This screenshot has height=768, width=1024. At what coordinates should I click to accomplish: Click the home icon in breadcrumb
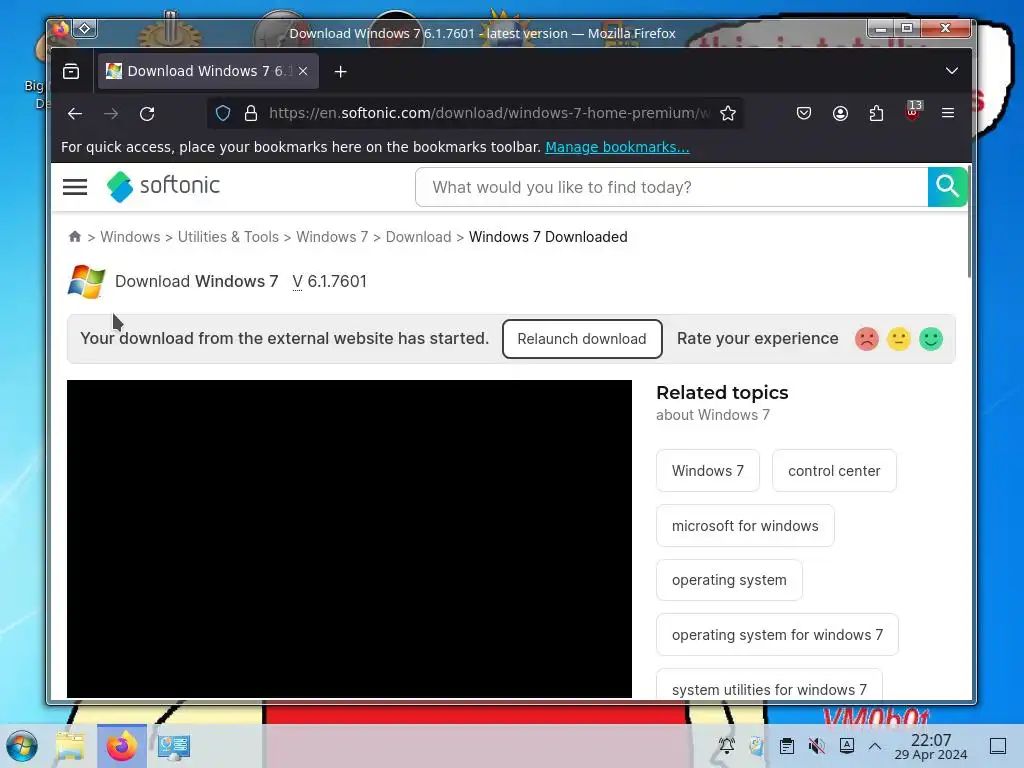tap(75, 236)
